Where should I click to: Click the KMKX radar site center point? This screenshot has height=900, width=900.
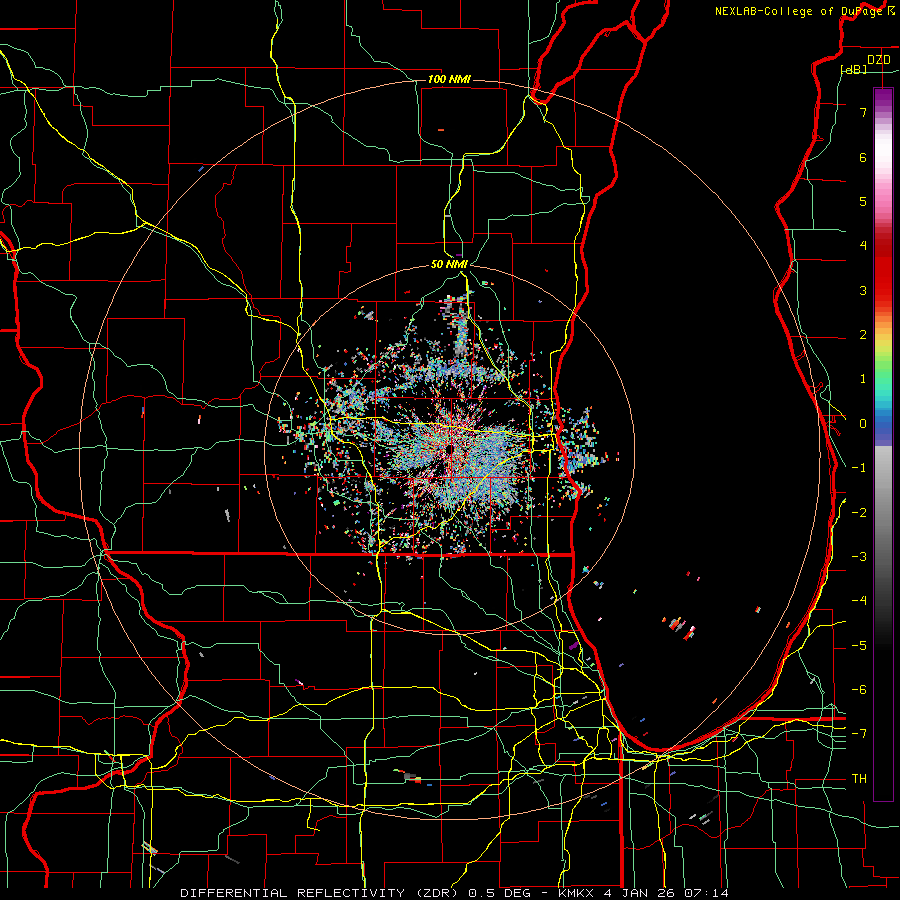click(x=449, y=448)
